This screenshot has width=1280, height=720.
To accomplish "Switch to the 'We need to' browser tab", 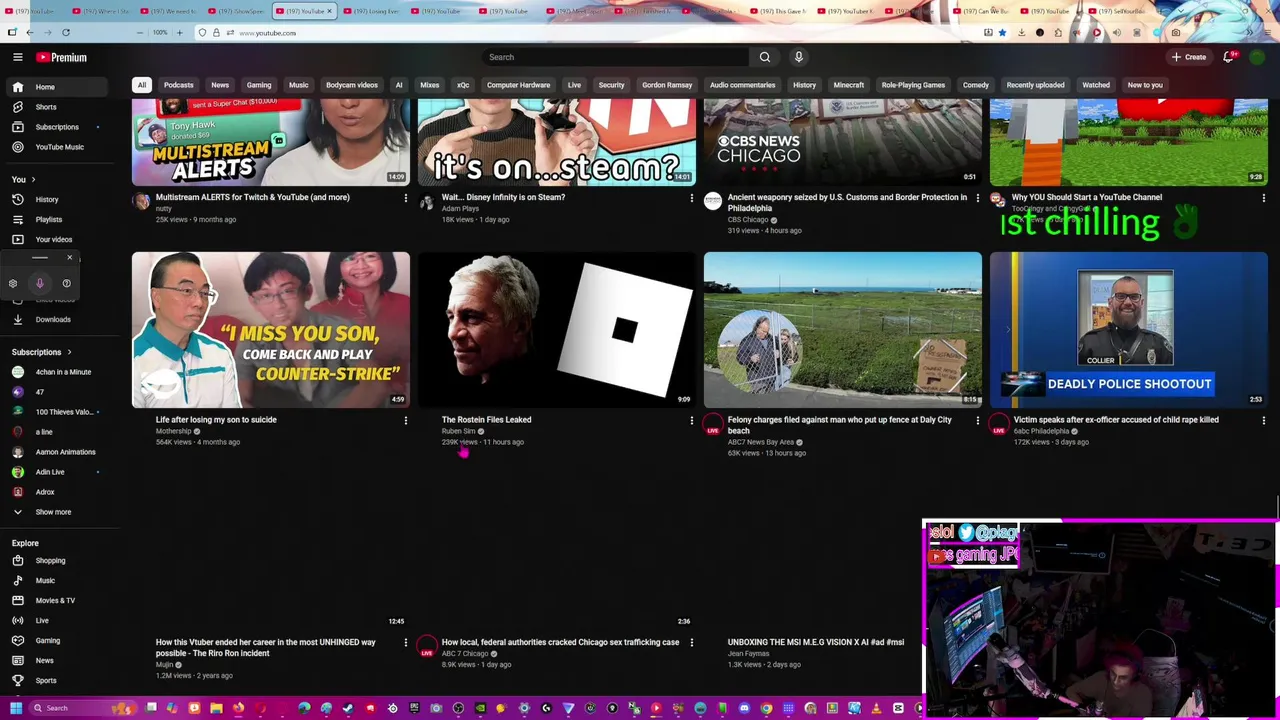I will pyautogui.click(x=166, y=11).
